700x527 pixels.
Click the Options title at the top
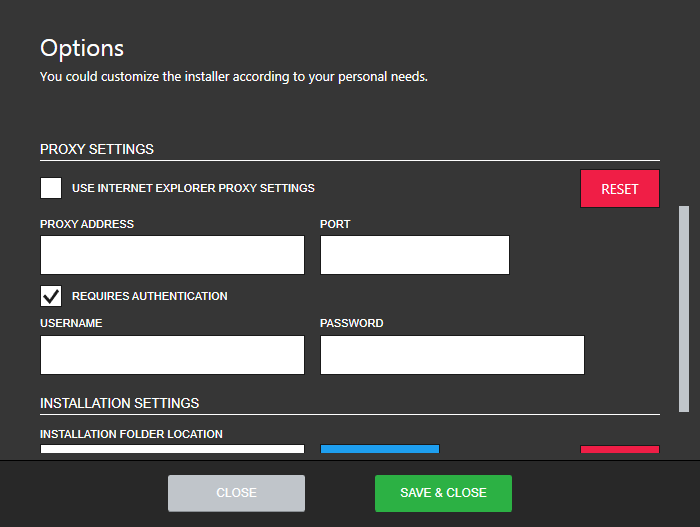coord(82,48)
